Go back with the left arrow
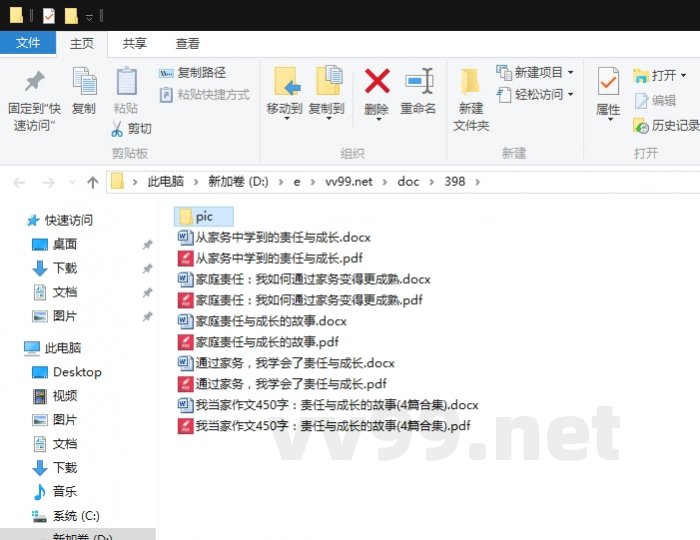The height and width of the screenshot is (540, 700). pos(19,182)
